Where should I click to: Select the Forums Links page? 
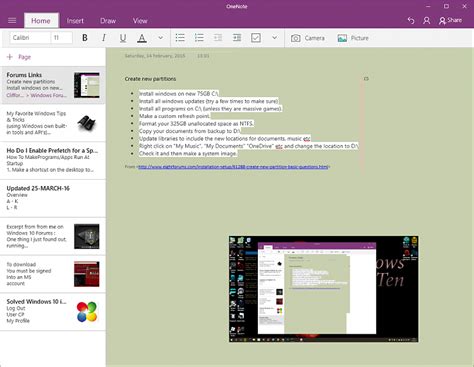53,85
